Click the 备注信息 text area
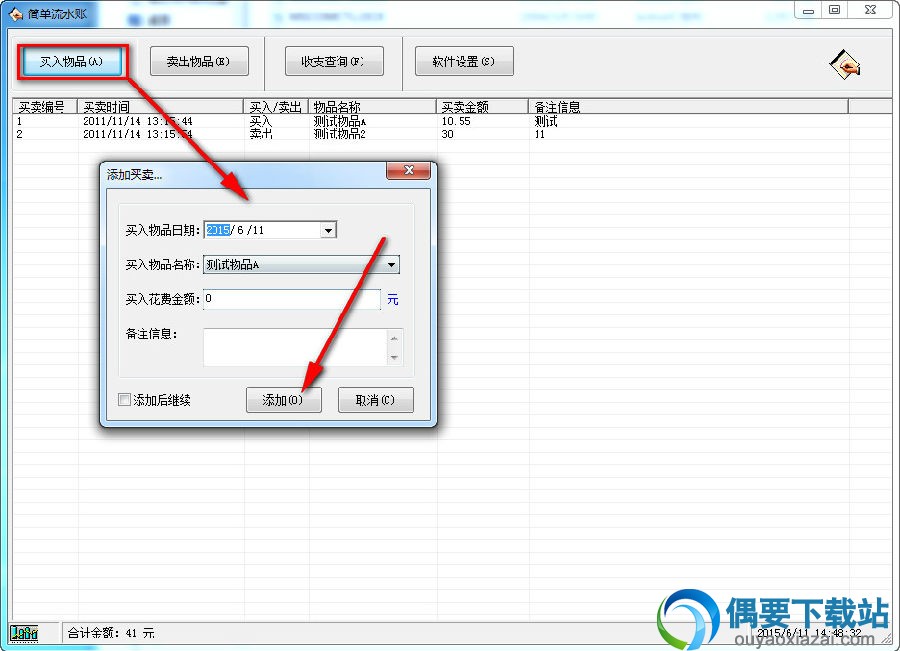 coord(296,347)
